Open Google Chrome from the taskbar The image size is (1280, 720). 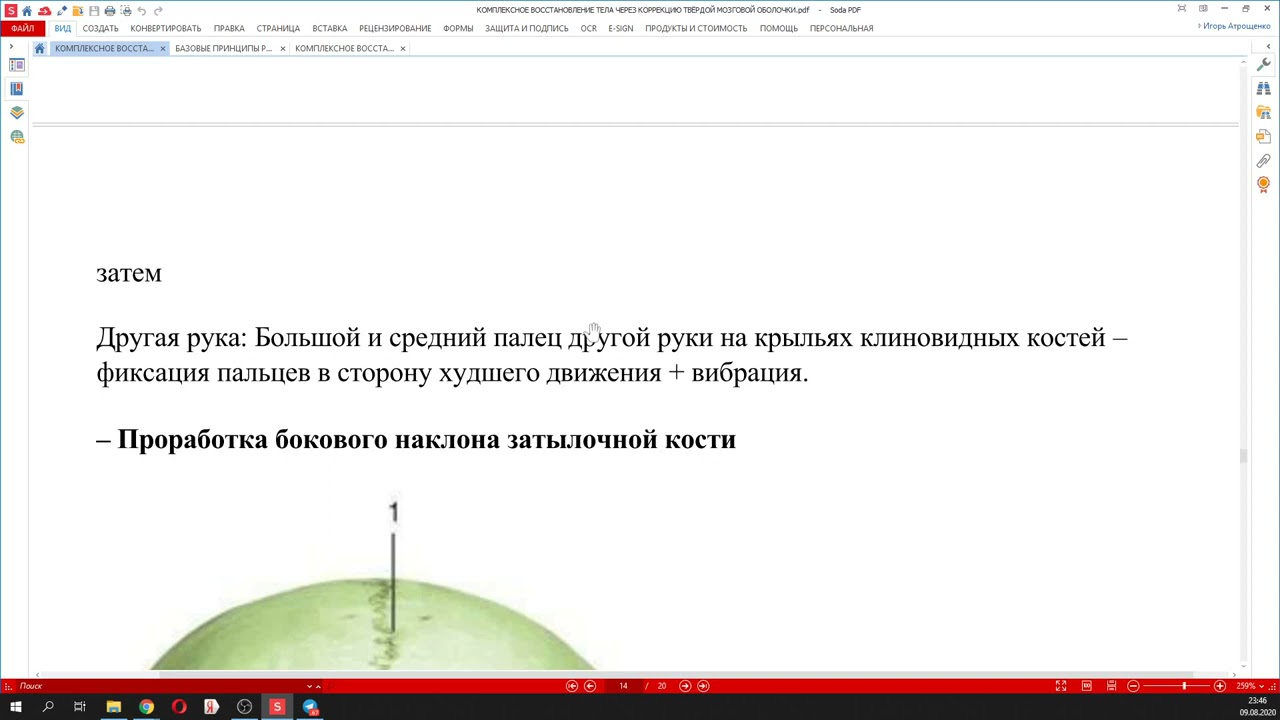tap(146, 707)
